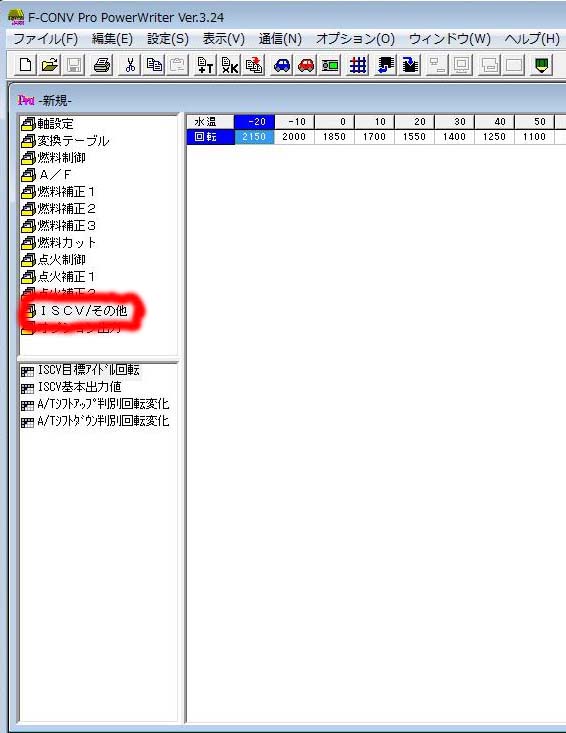Click the New file toolbar icon
Image resolution: width=566 pixels, height=733 pixels.
point(25,65)
